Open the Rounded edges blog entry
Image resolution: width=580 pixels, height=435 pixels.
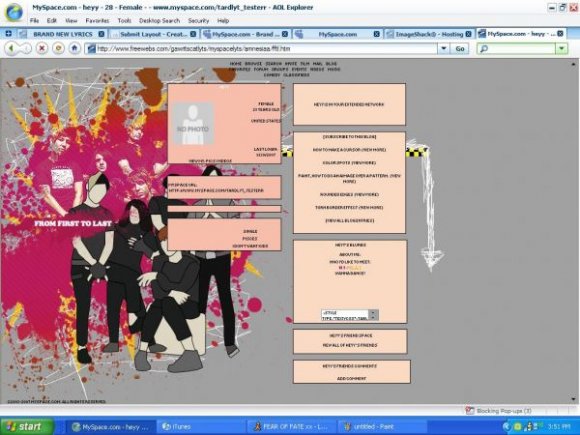tap(349, 195)
